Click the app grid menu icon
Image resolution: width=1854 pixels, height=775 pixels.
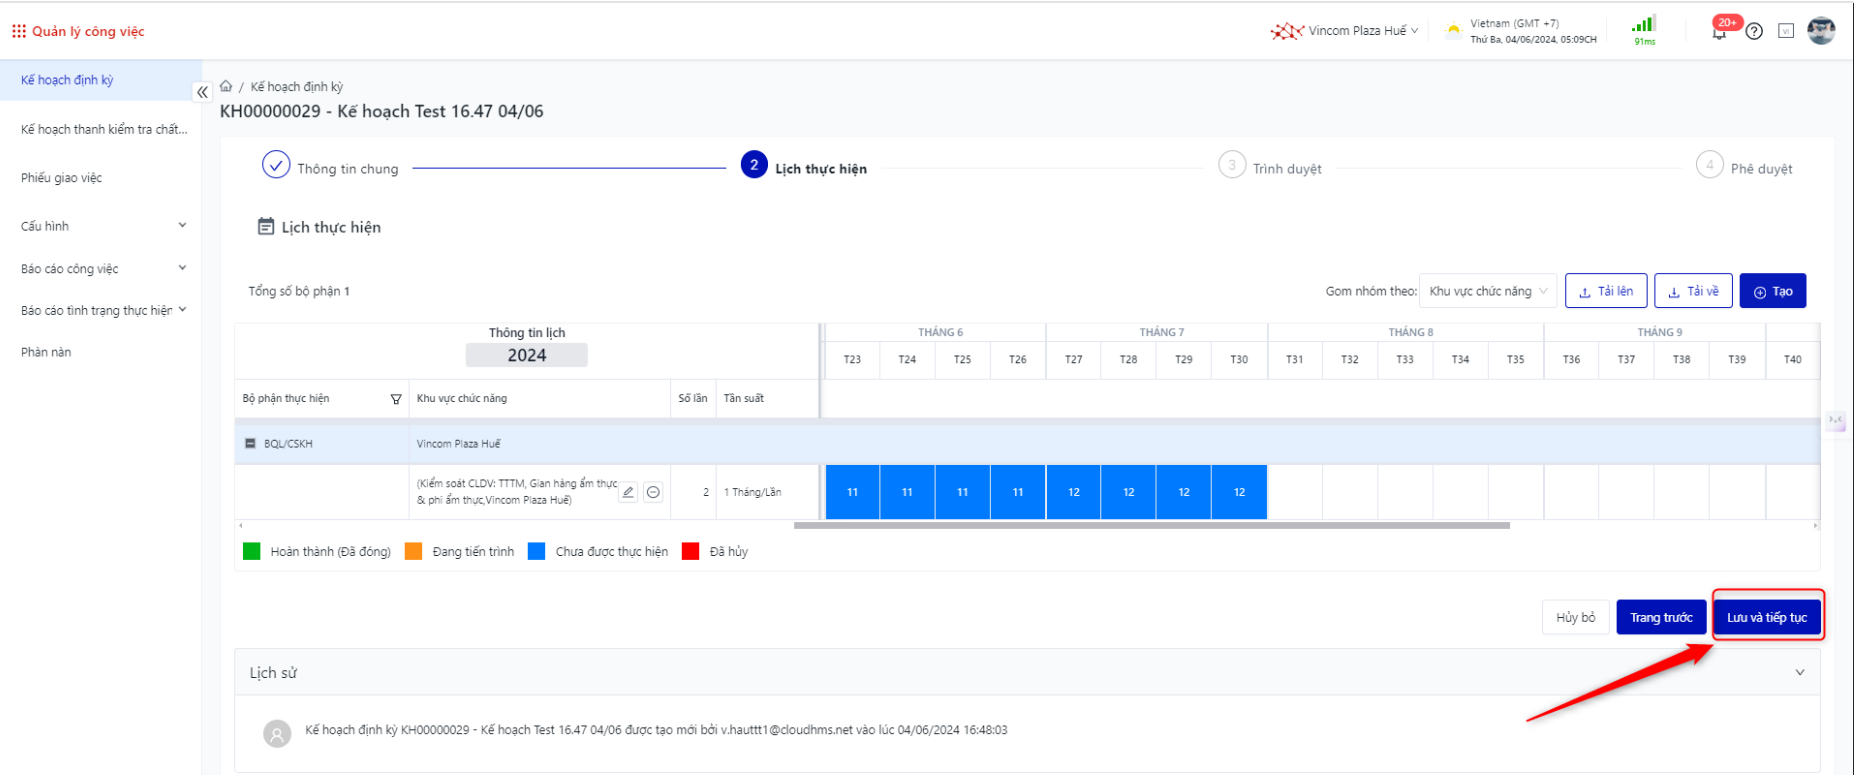(x=19, y=31)
